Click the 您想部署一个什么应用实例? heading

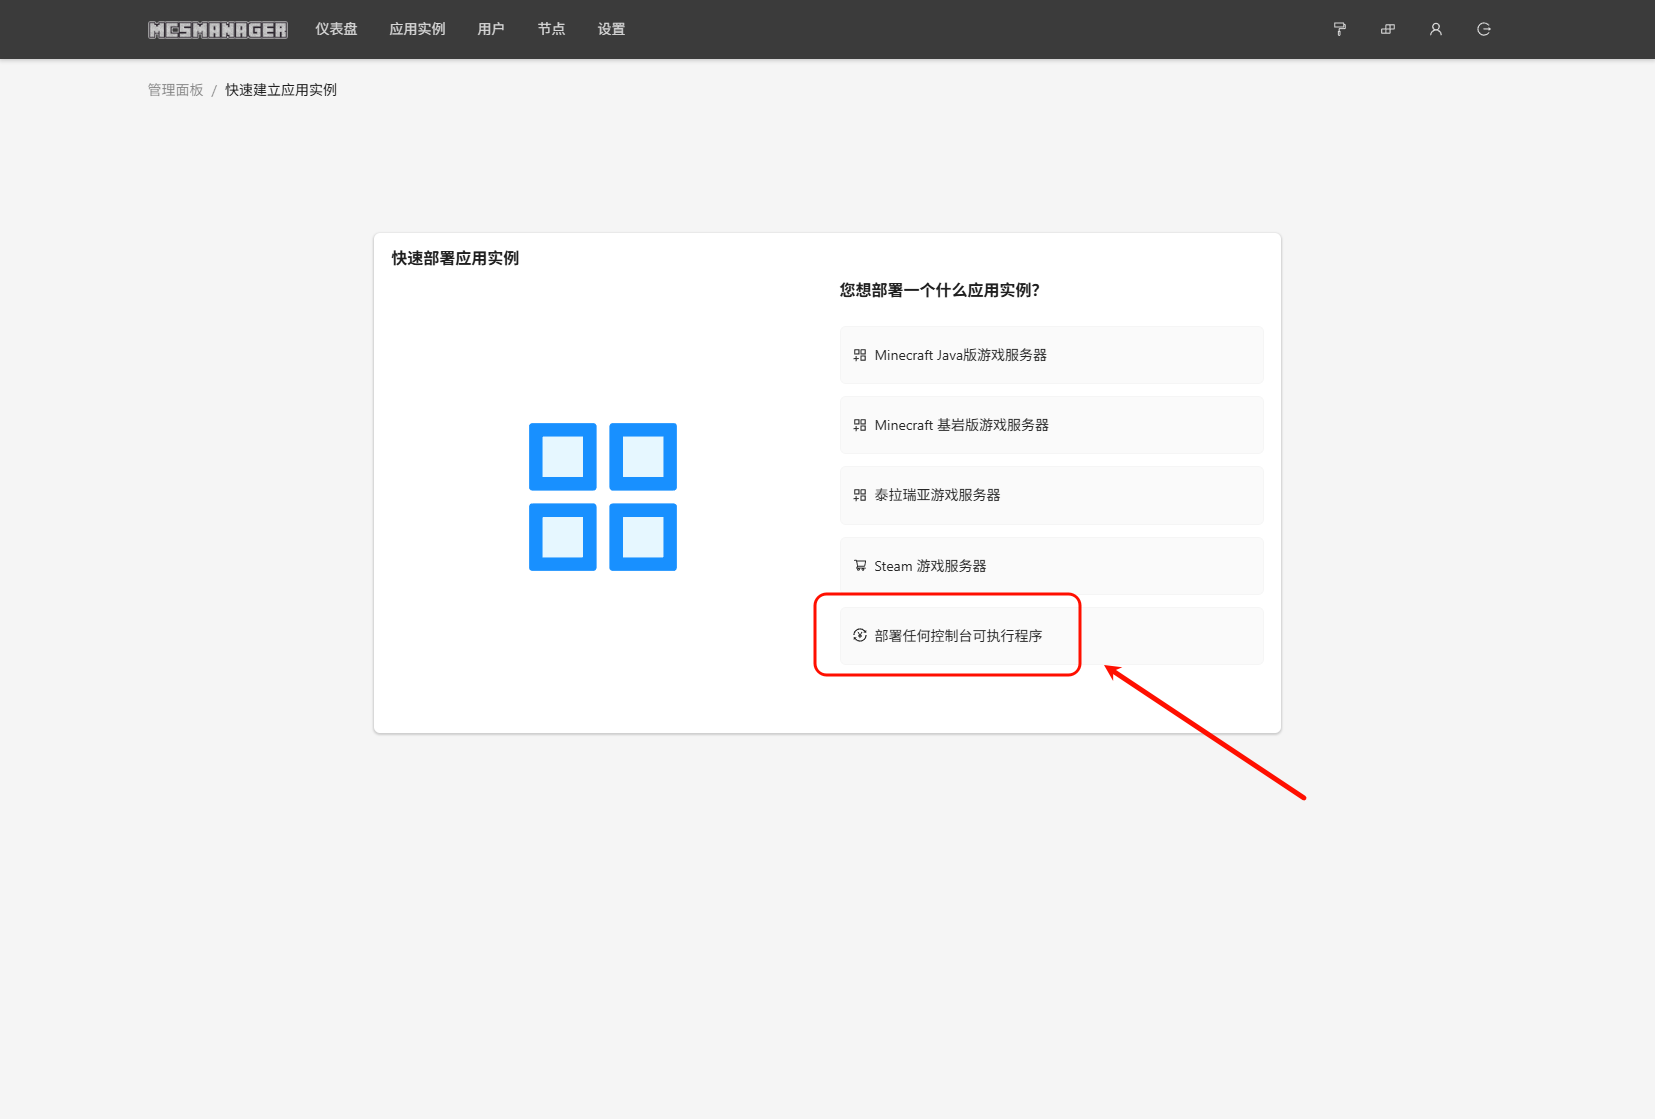[x=939, y=290]
